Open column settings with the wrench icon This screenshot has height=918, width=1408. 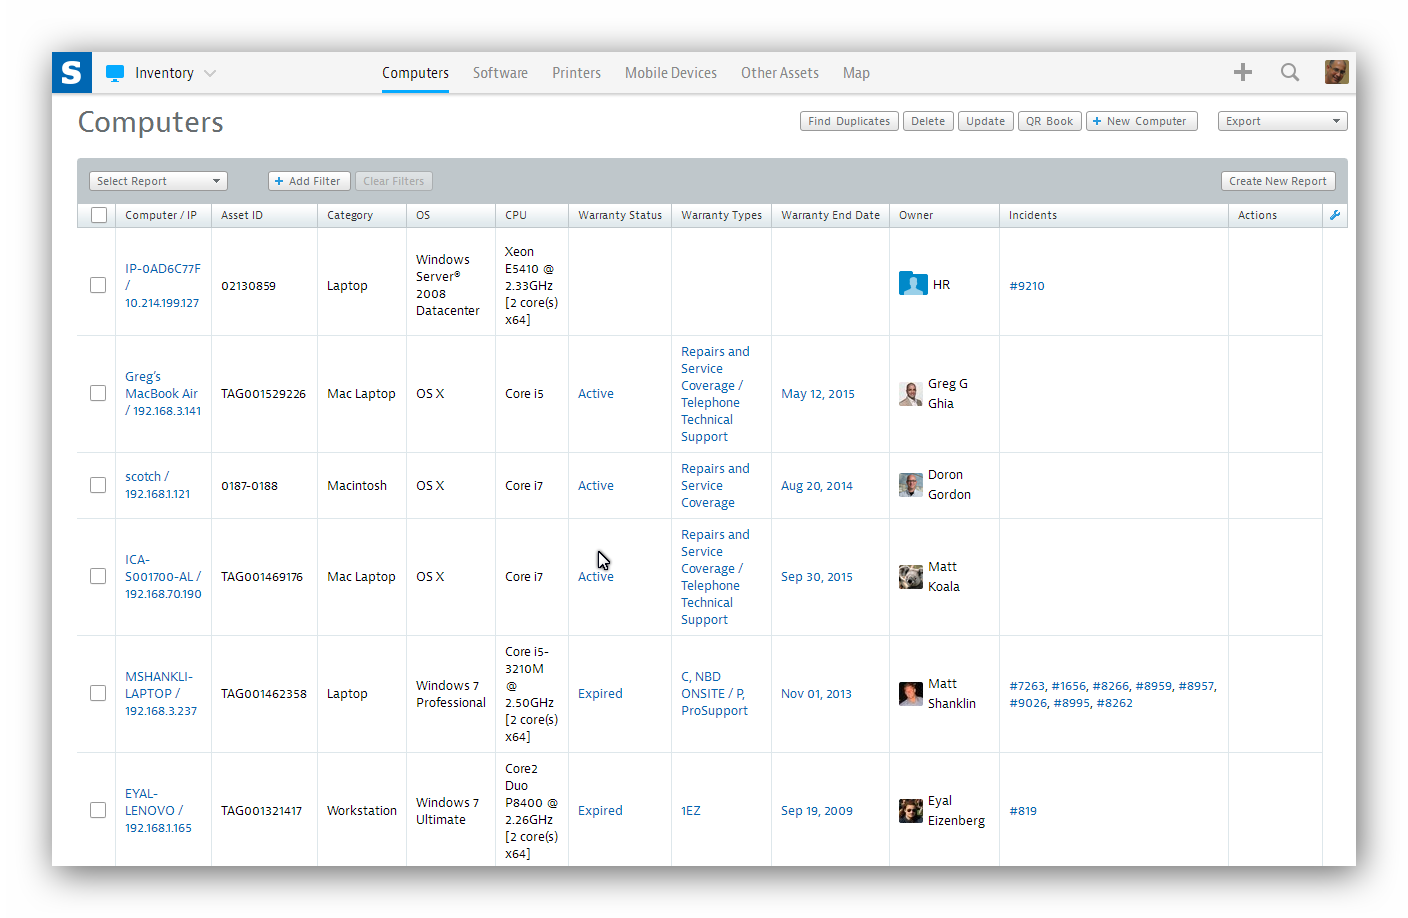1335,214
